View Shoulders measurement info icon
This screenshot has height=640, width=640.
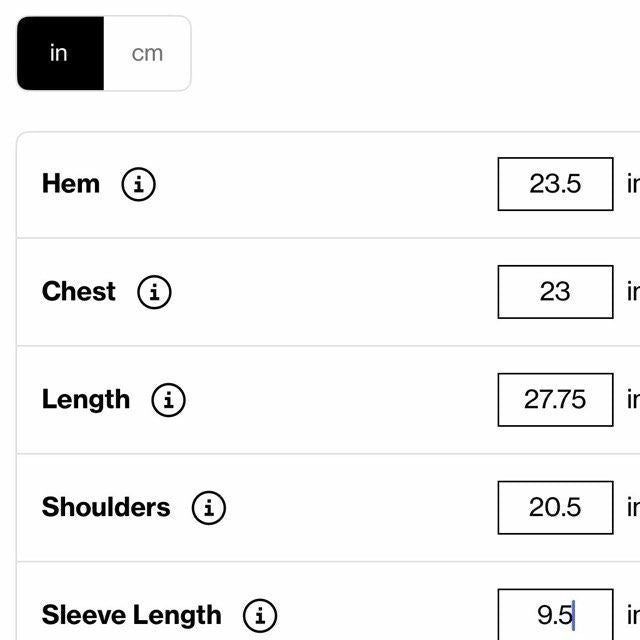tap(208, 508)
